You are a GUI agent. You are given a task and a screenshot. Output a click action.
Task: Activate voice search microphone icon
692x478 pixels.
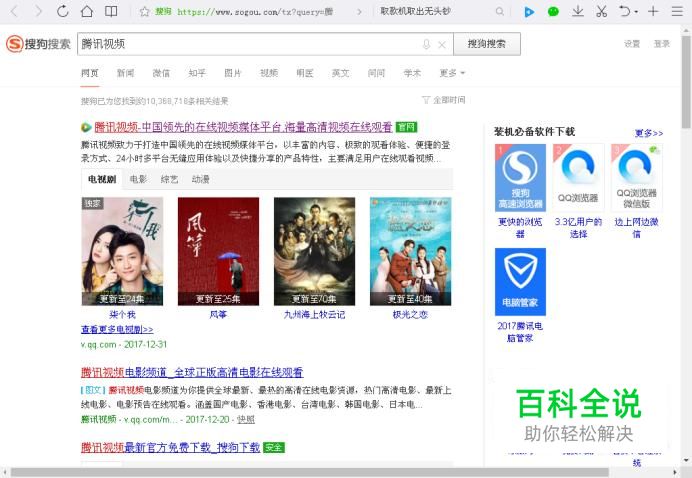426,44
